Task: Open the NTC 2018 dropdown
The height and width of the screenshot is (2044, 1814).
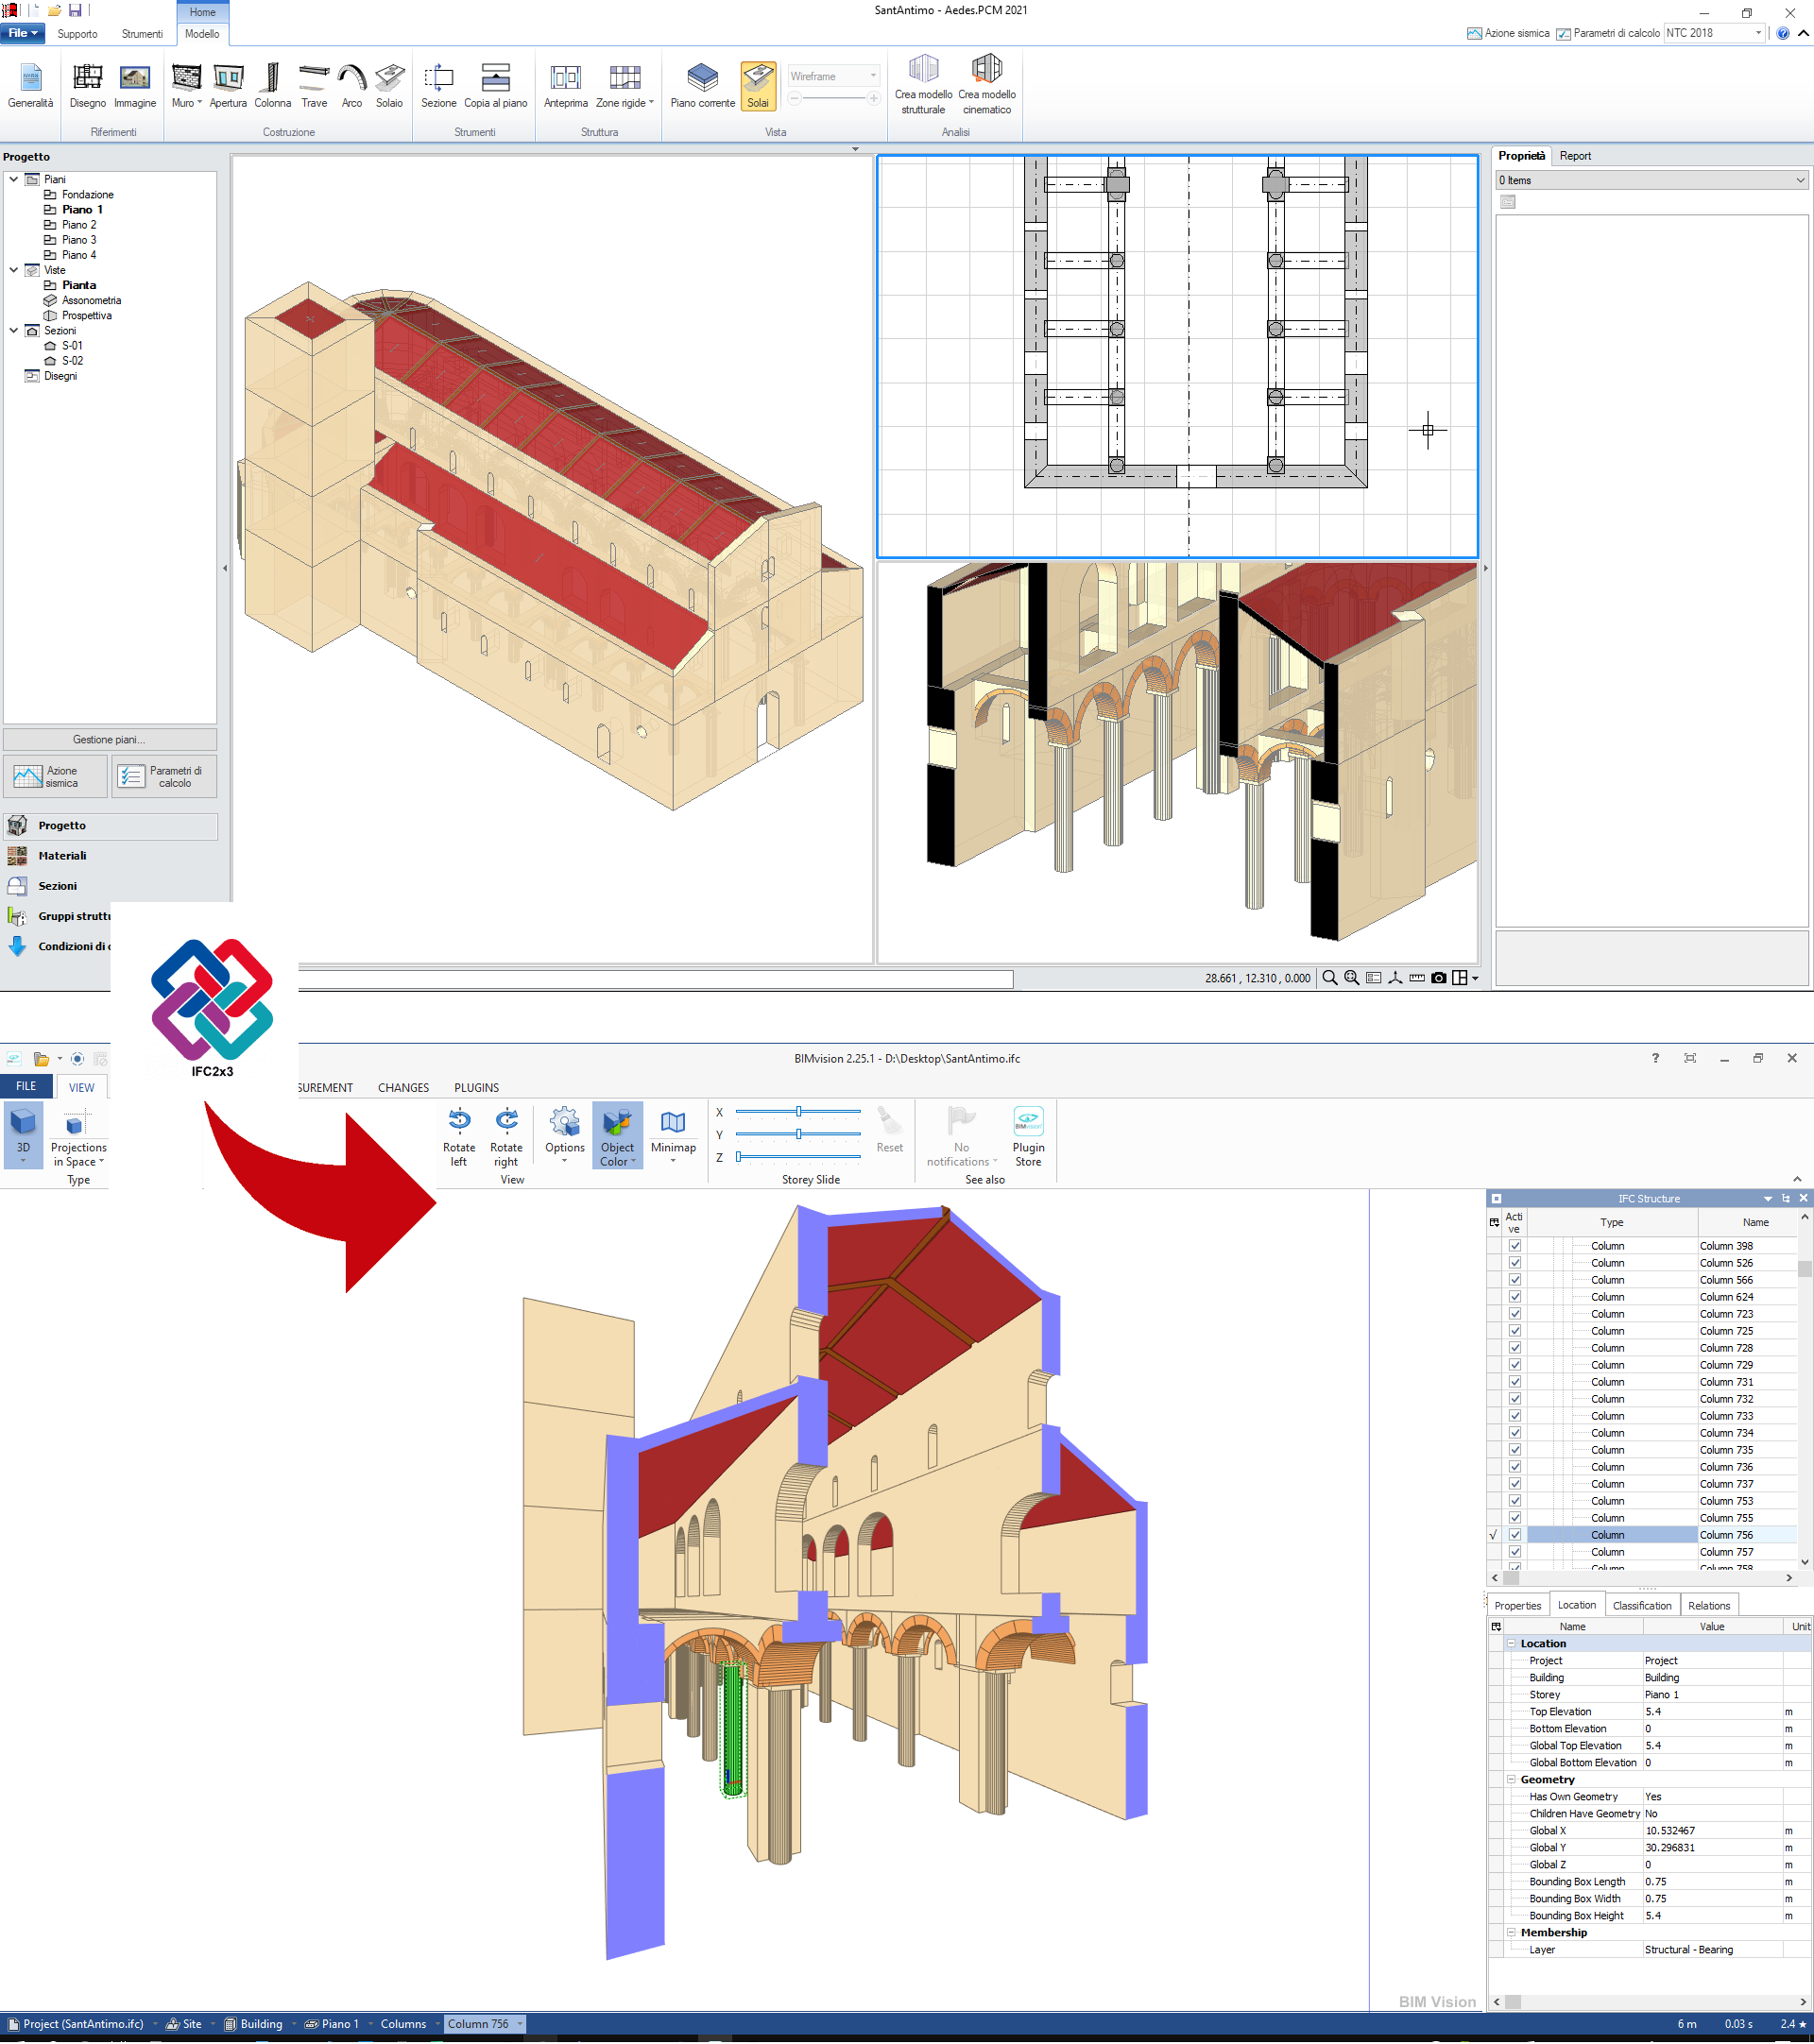Action: [x=1758, y=33]
